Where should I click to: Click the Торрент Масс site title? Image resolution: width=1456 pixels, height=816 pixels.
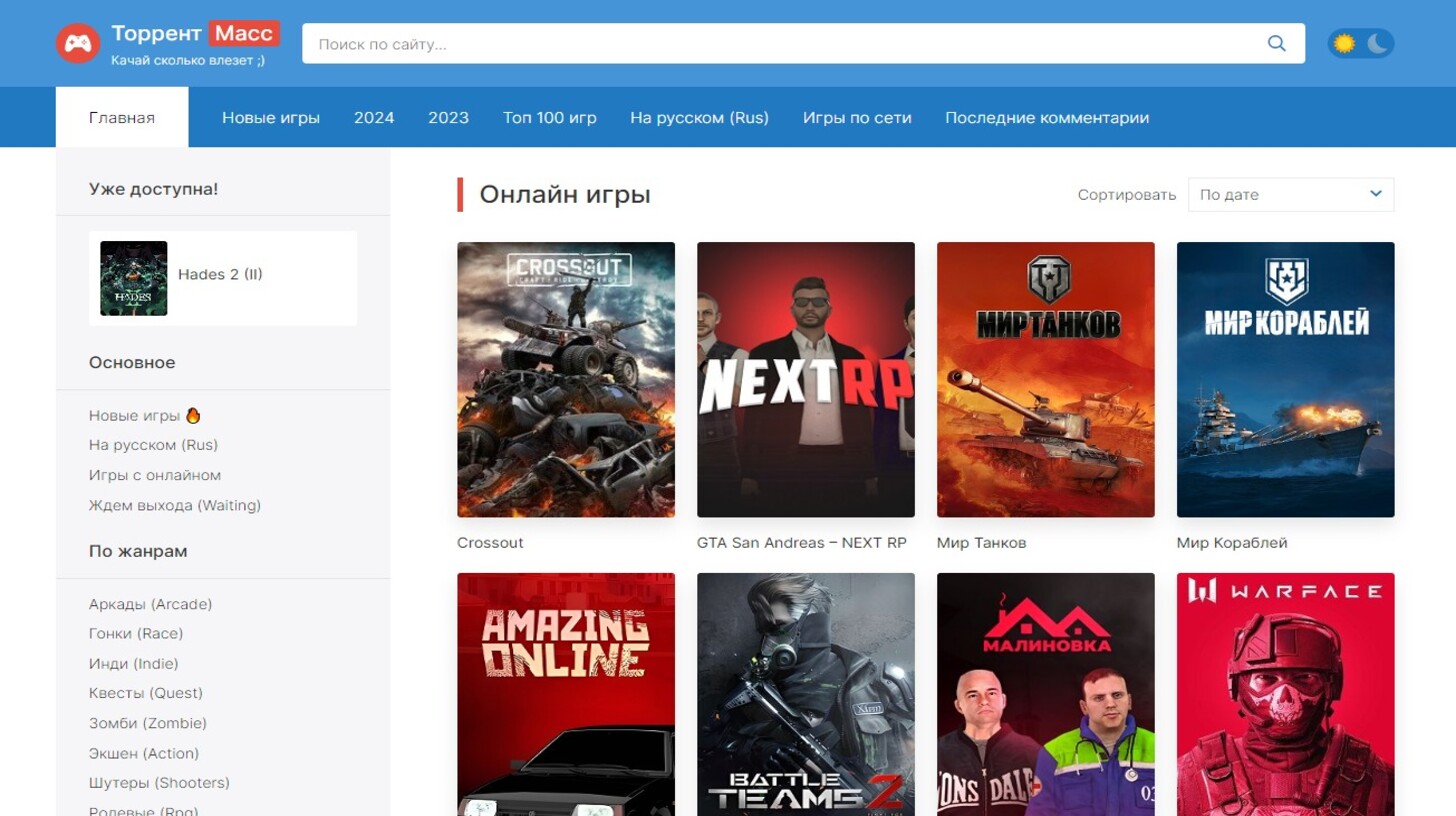coord(195,34)
